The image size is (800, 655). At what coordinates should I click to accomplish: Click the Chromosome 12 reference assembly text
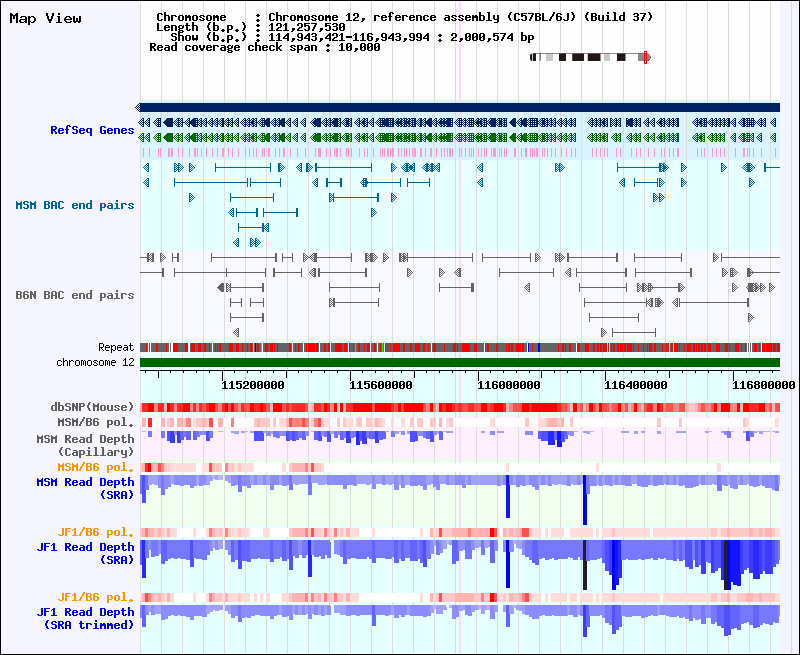tap(461, 17)
